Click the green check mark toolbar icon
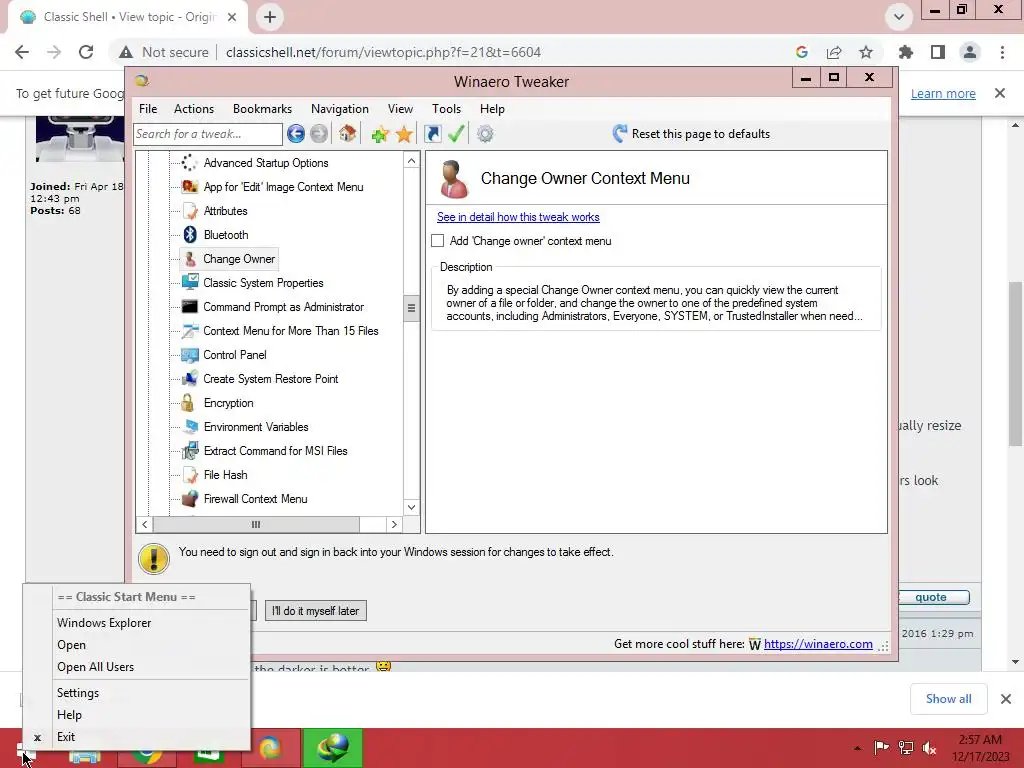This screenshot has height=768, width=1024. click(456, 134)
